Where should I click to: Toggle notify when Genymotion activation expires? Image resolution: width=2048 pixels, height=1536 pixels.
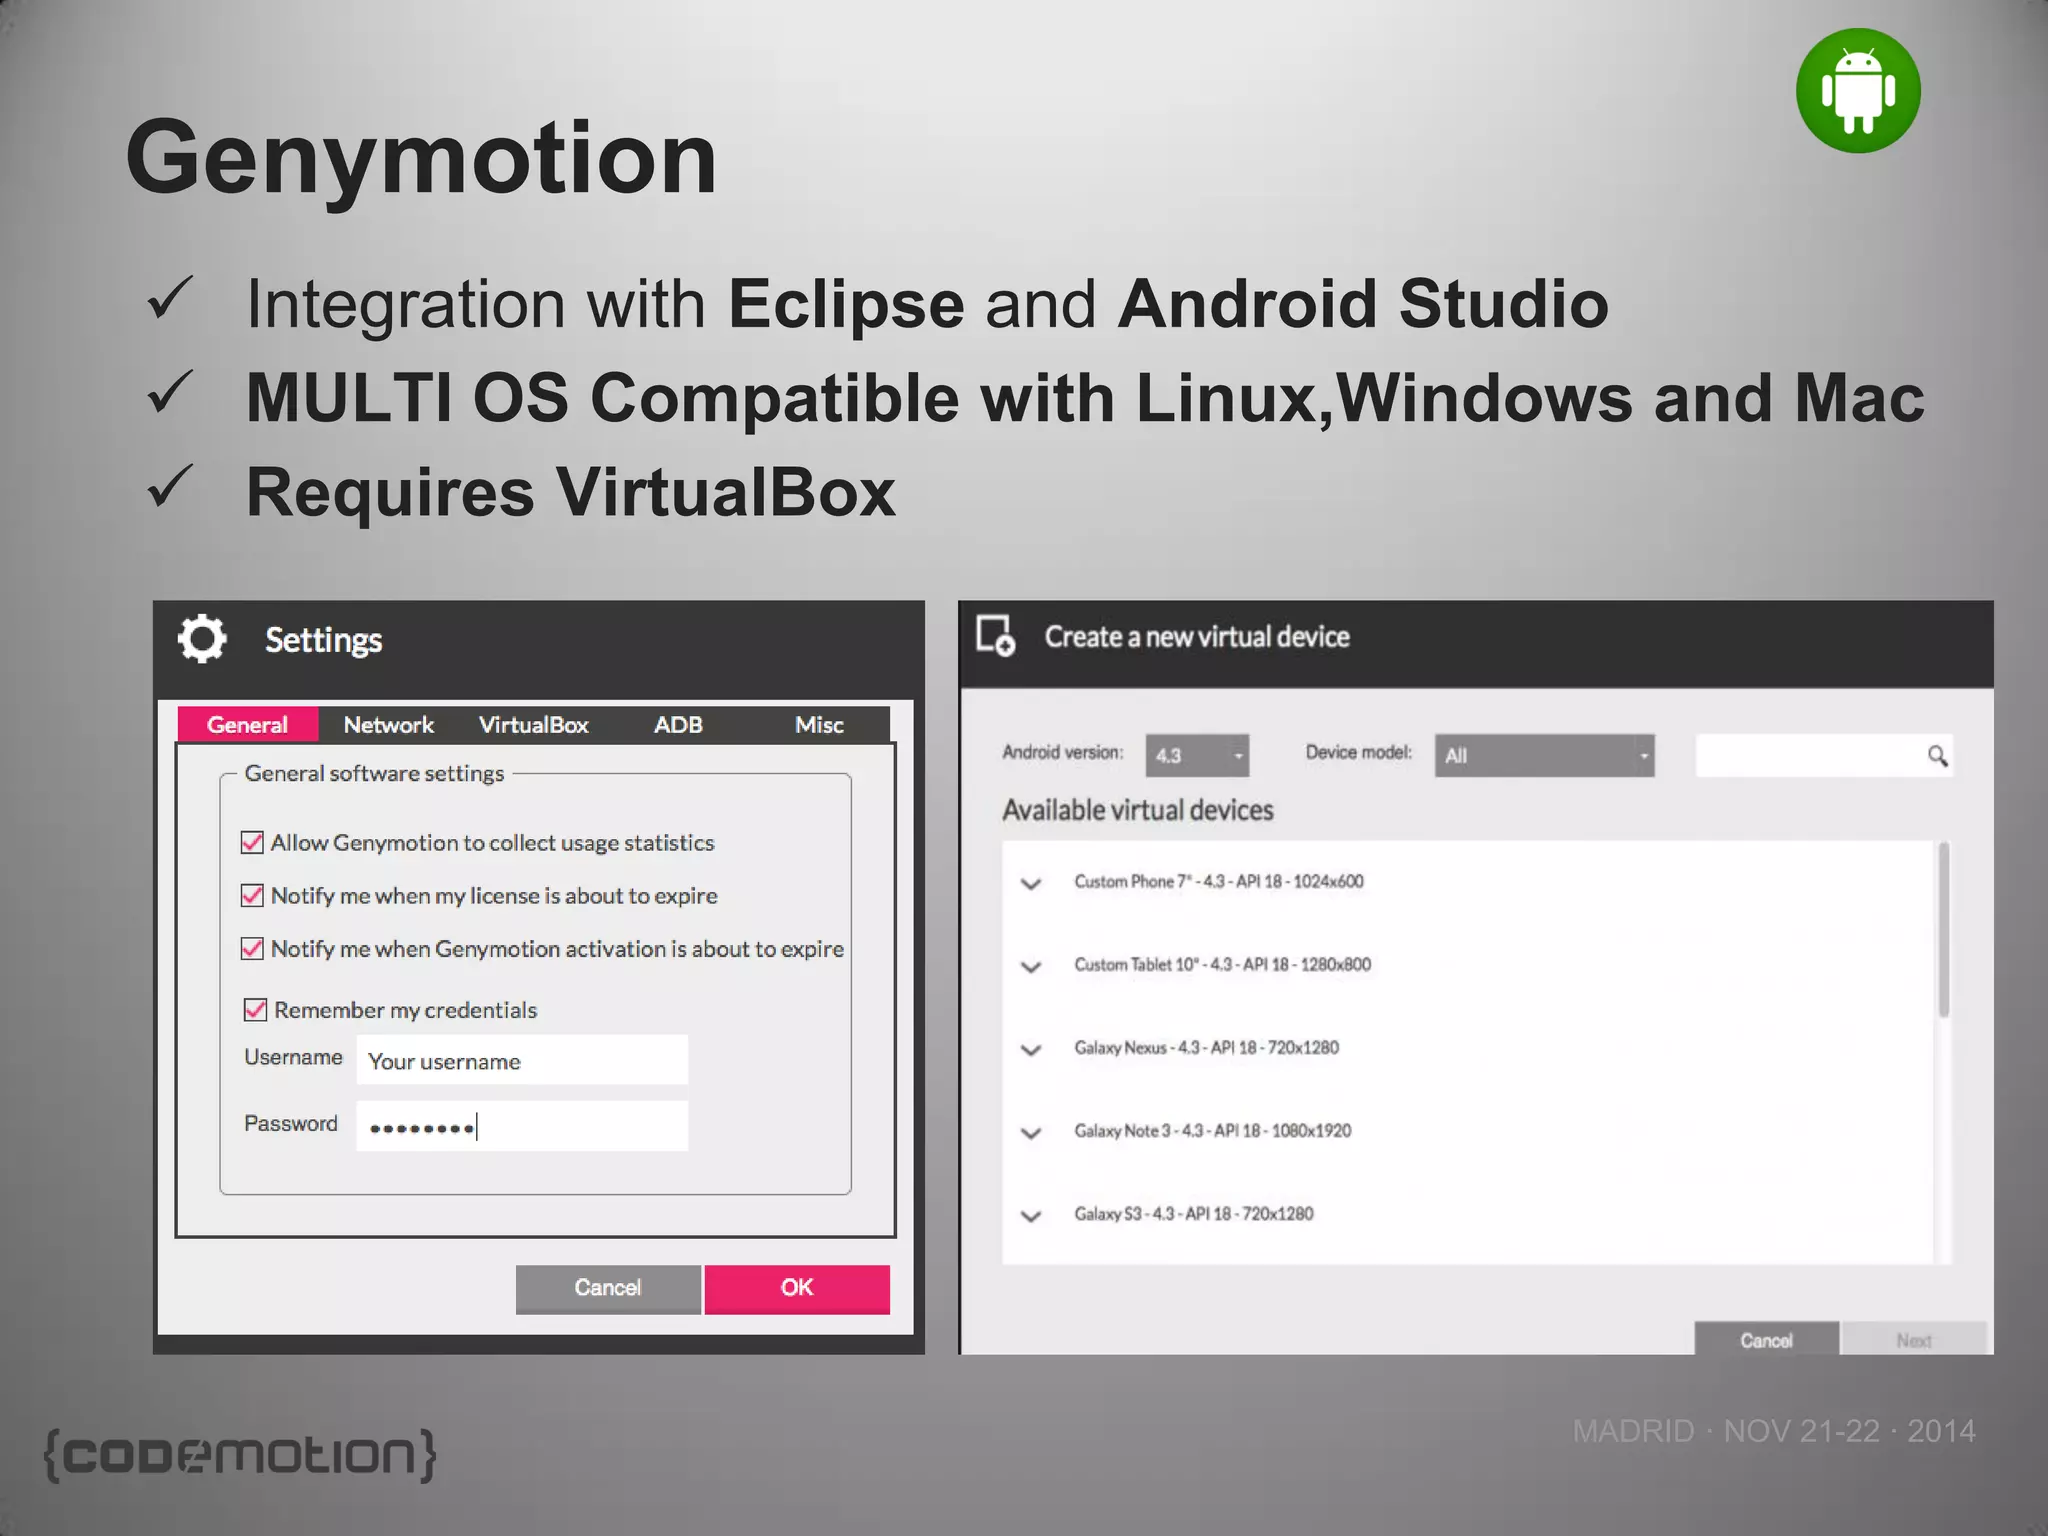[252, 948]
